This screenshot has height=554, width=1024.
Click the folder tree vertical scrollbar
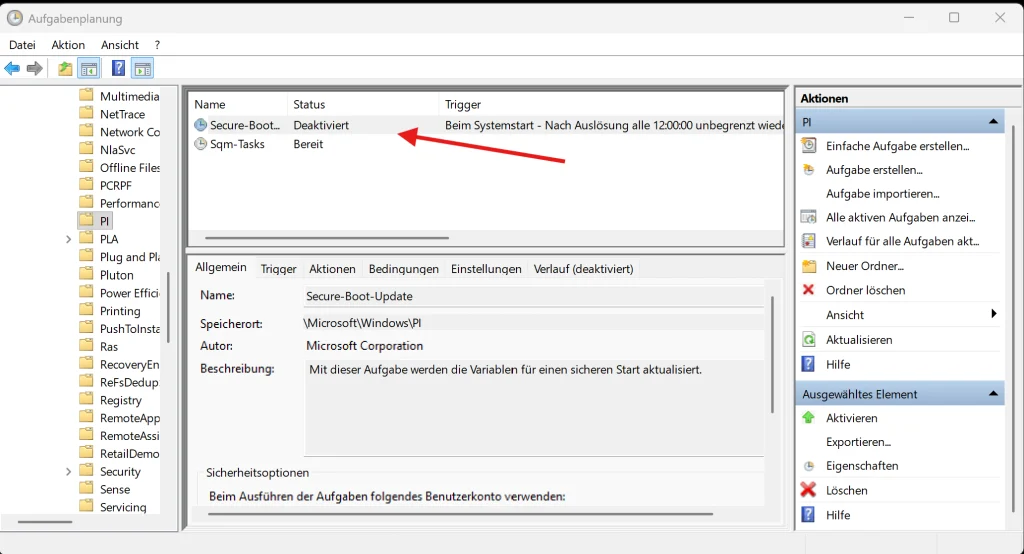pos(168,307)
